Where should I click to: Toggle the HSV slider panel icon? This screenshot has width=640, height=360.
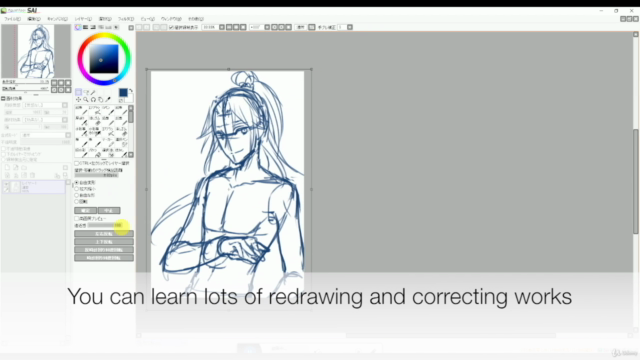click(93, 27)
